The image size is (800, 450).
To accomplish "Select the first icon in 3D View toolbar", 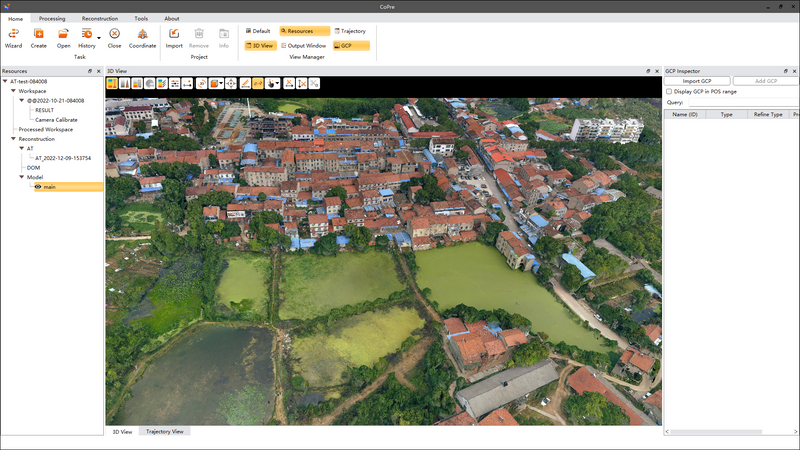I will tap(112, 83).
